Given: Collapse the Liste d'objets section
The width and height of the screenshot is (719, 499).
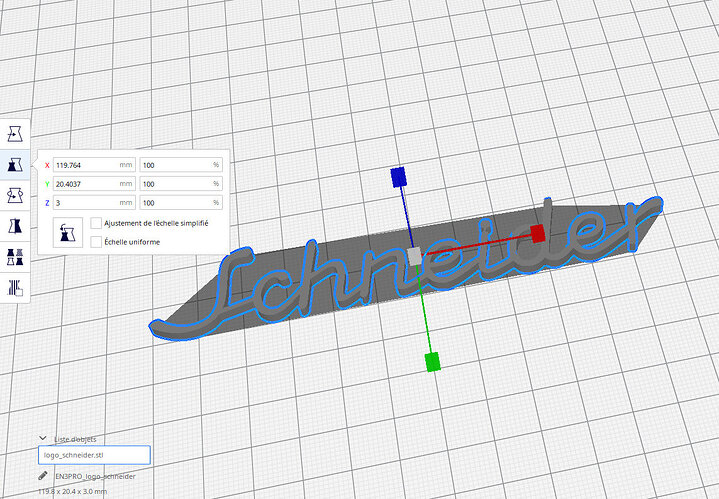Looking at the screenshot, I should pyautogui.click(x=43, y=439).
